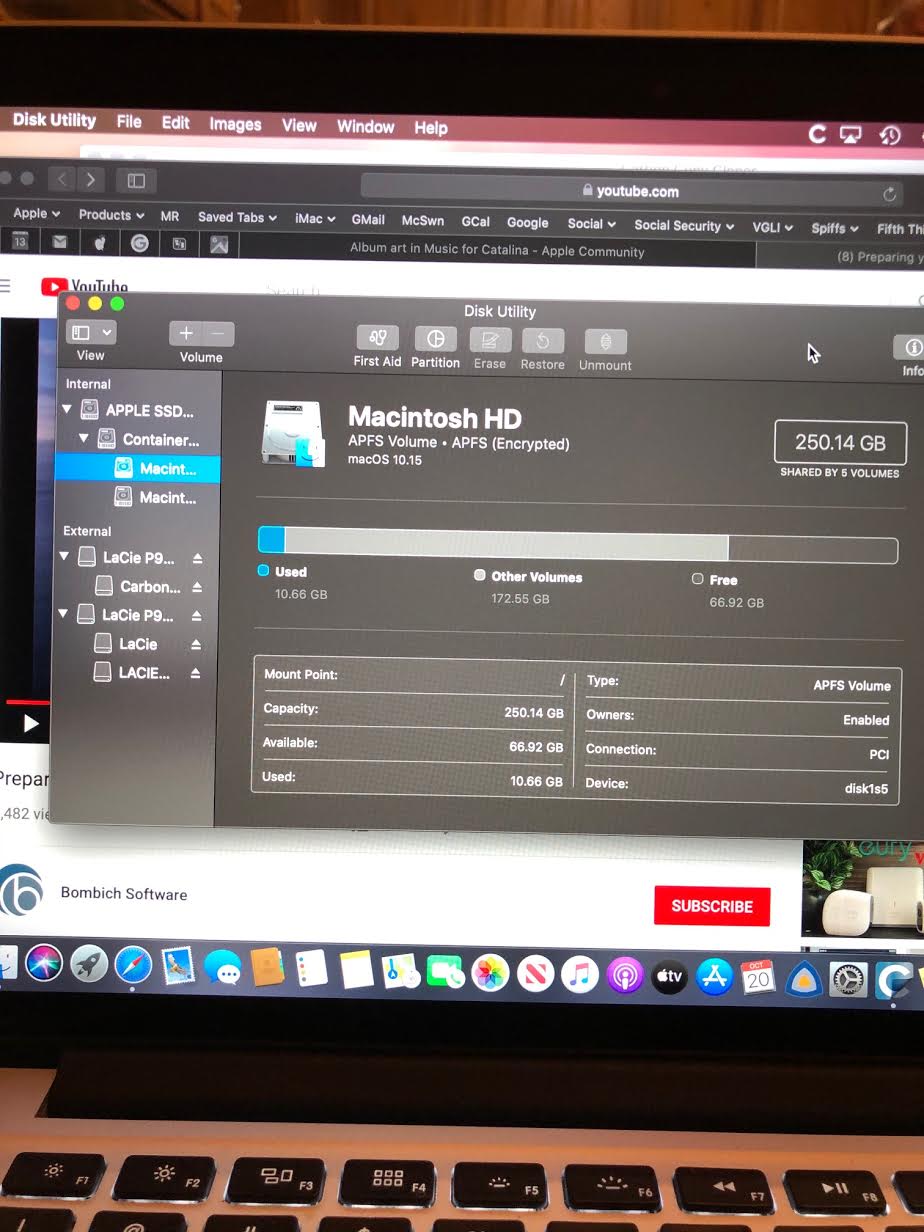Eject the LACIE... volume
The height and width of the screenshot is (1232, 924).
tap(196, 674)
